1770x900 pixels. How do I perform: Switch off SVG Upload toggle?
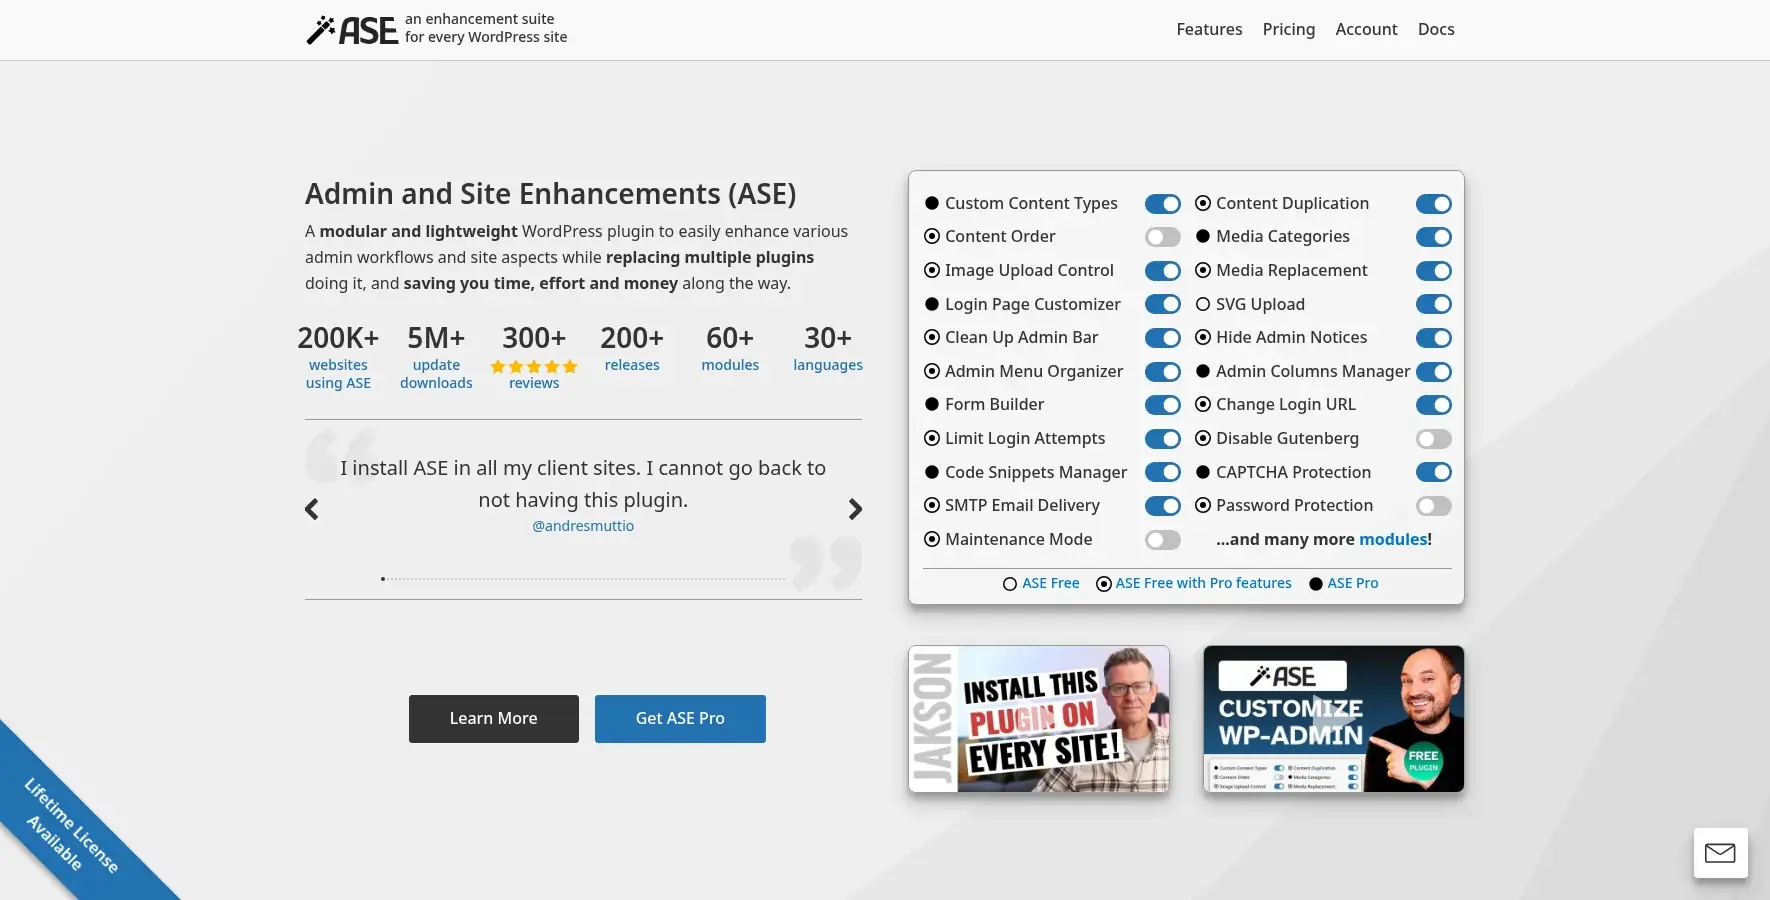pos(1434,304)
